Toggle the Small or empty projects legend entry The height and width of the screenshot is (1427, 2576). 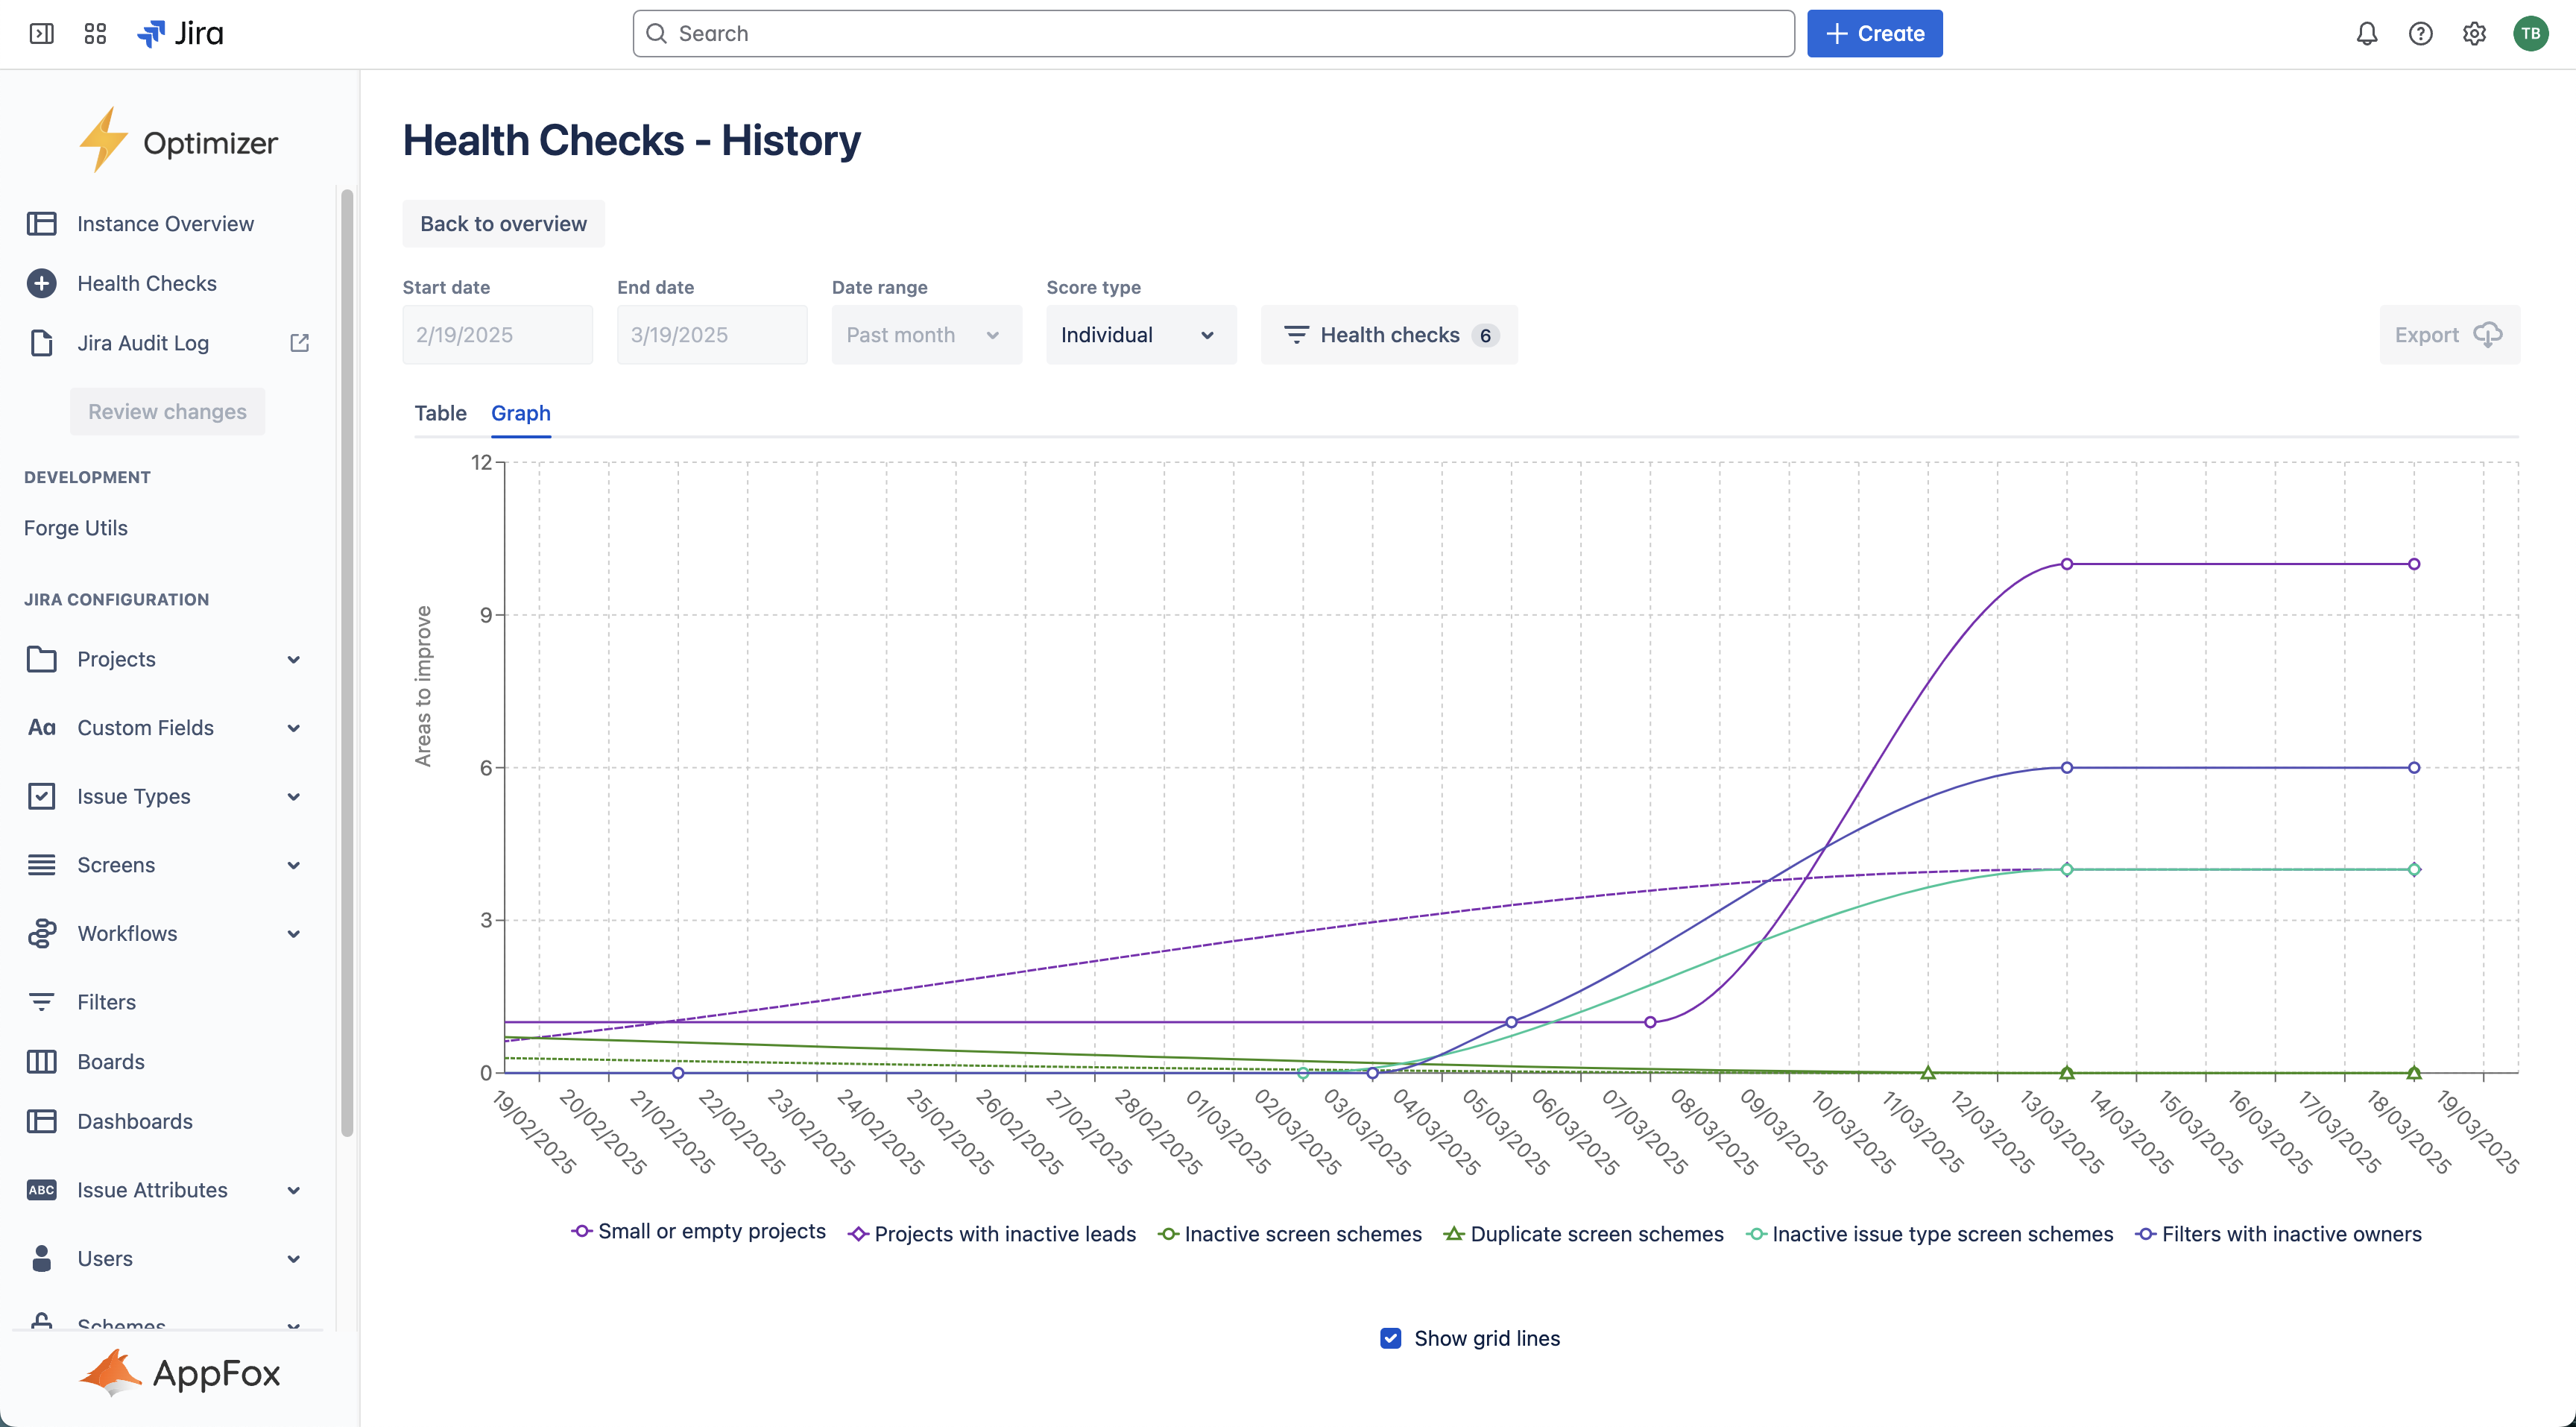[698, 1232]
